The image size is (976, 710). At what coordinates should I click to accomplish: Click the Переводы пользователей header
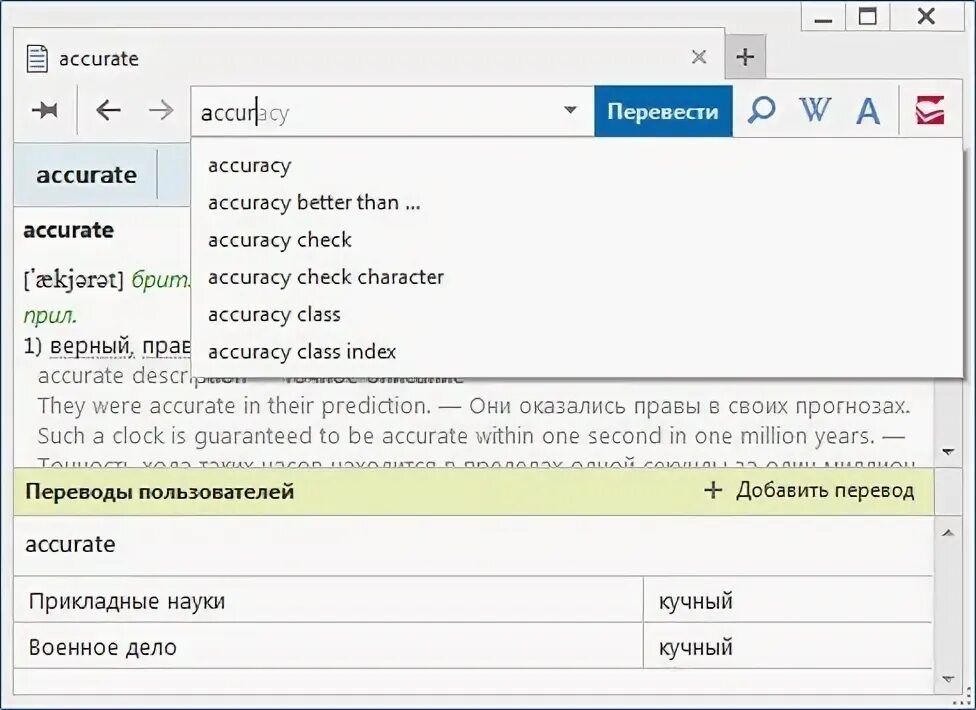(159, 492)
